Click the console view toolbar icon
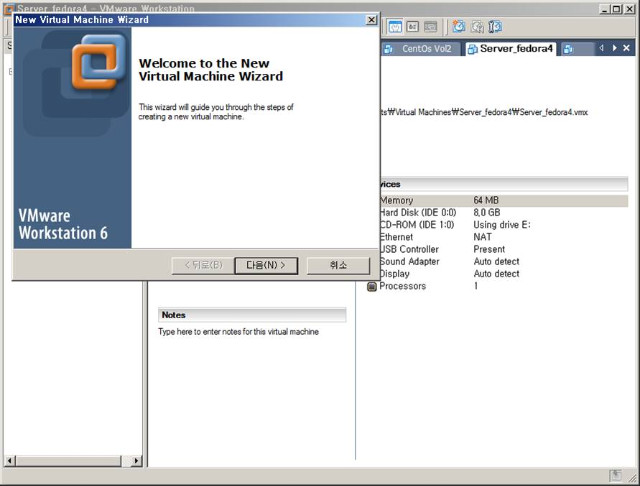Screen dimensions: 640x486 (413, 27)
